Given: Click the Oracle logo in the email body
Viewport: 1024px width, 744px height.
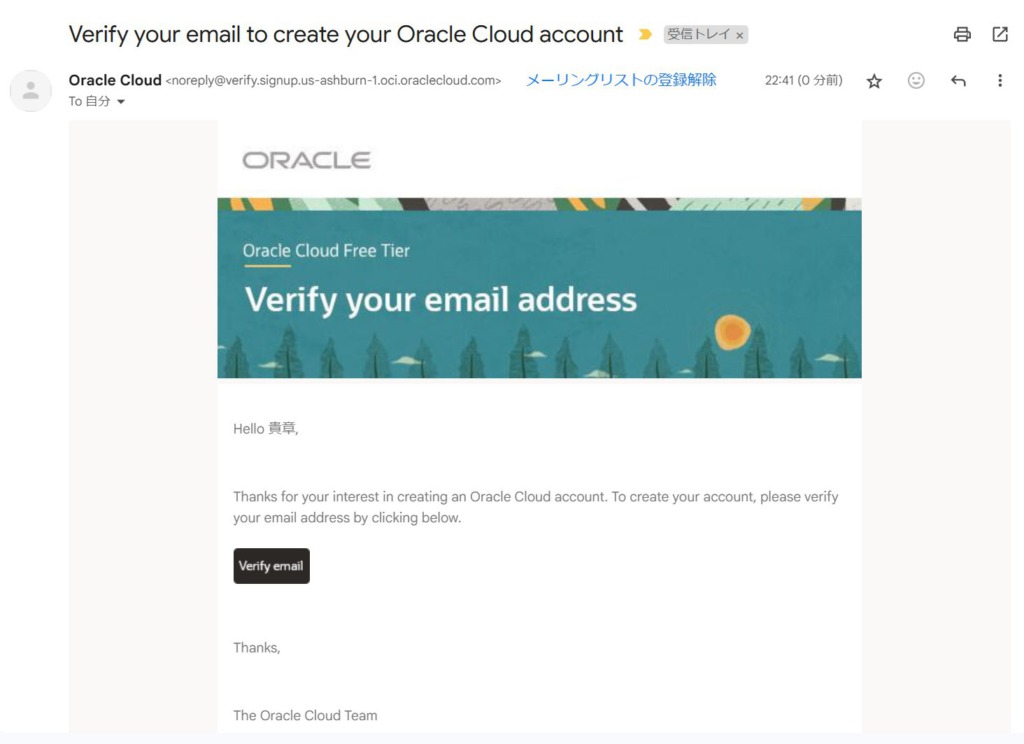Looking at the screenshot, I should 306,158.
